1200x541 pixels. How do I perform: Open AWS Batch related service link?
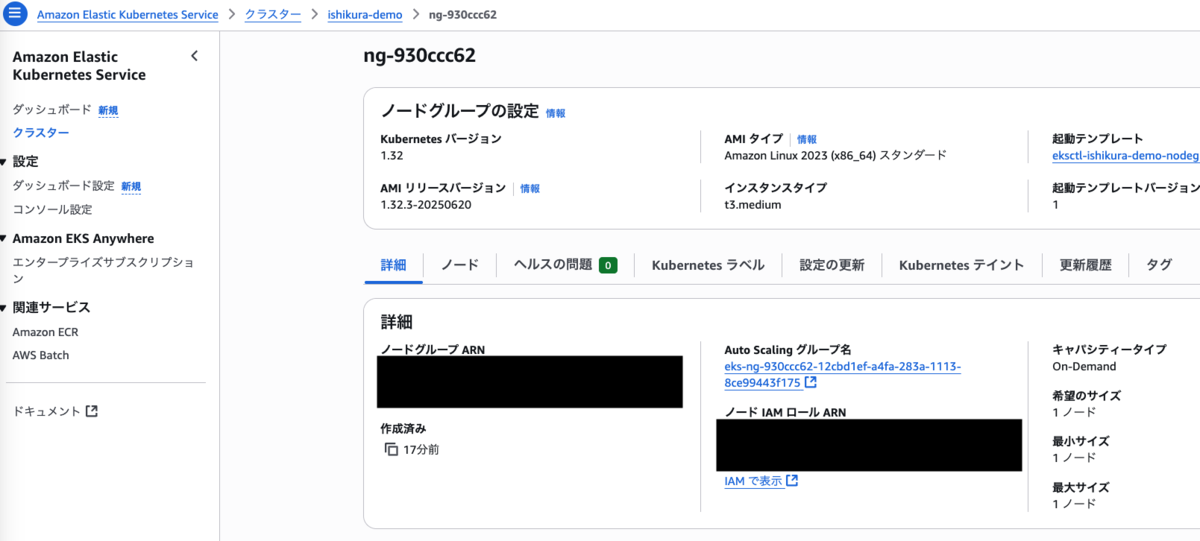(x=41, y=355)
